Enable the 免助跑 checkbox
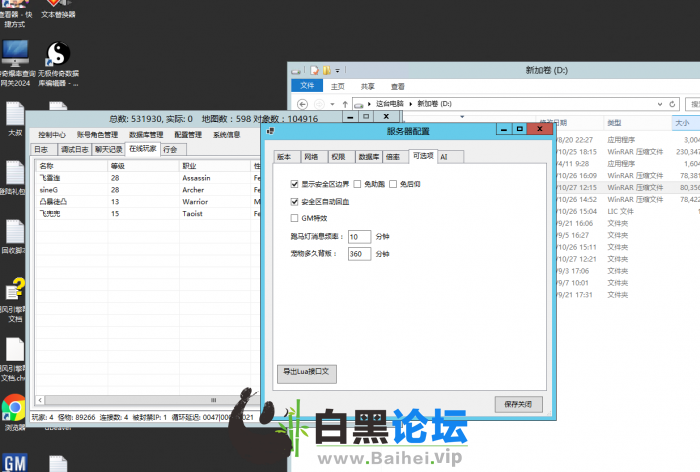The width and height of the screenshot is (700, 472). pyautogui.click(x=357, y=185)
